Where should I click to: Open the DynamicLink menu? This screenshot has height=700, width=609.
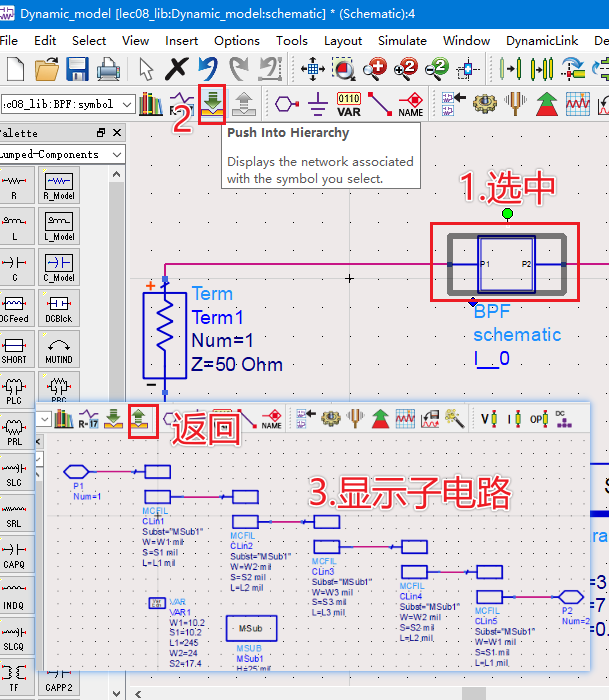click(542, 41)
